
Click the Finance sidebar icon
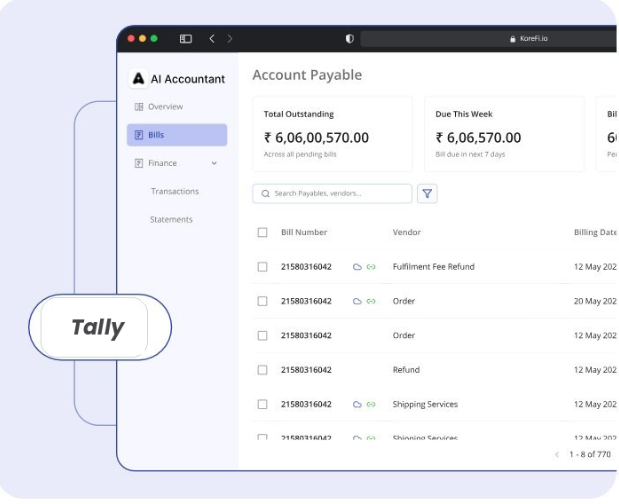point(139,163)
